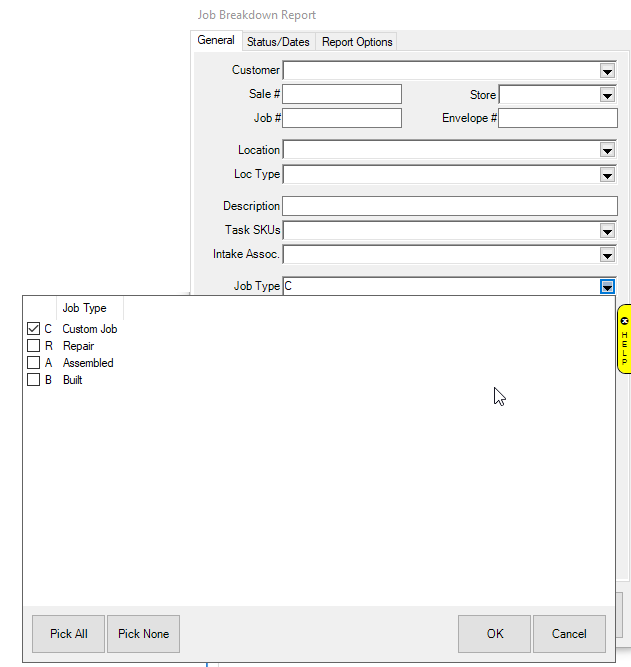The image size is (631, 667).
Task: Click into the Sale # input field
Action: coord(342,94)
